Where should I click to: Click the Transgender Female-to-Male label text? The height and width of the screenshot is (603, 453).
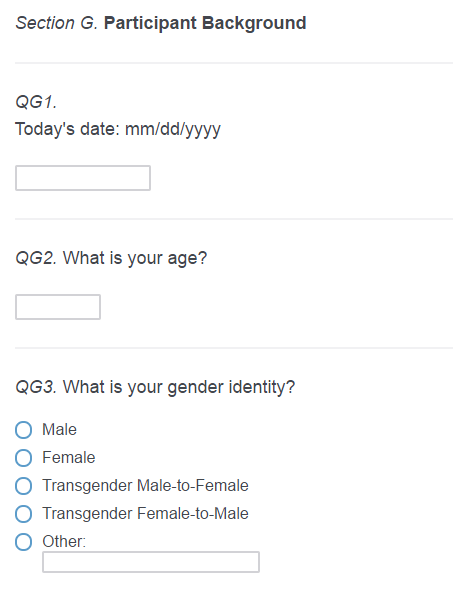coord(145,514)
